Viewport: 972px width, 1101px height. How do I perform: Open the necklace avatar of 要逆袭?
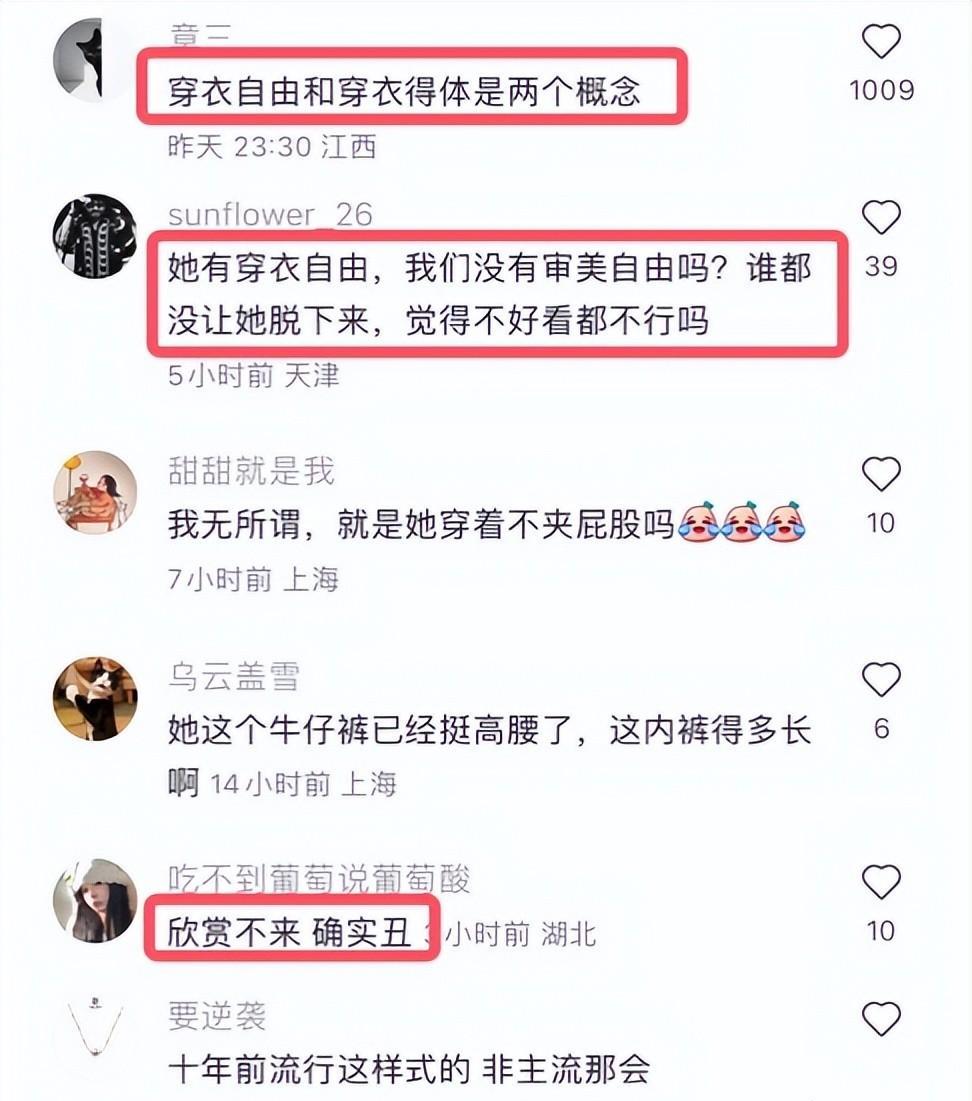pyautogui.click(x=95, y=1029)
